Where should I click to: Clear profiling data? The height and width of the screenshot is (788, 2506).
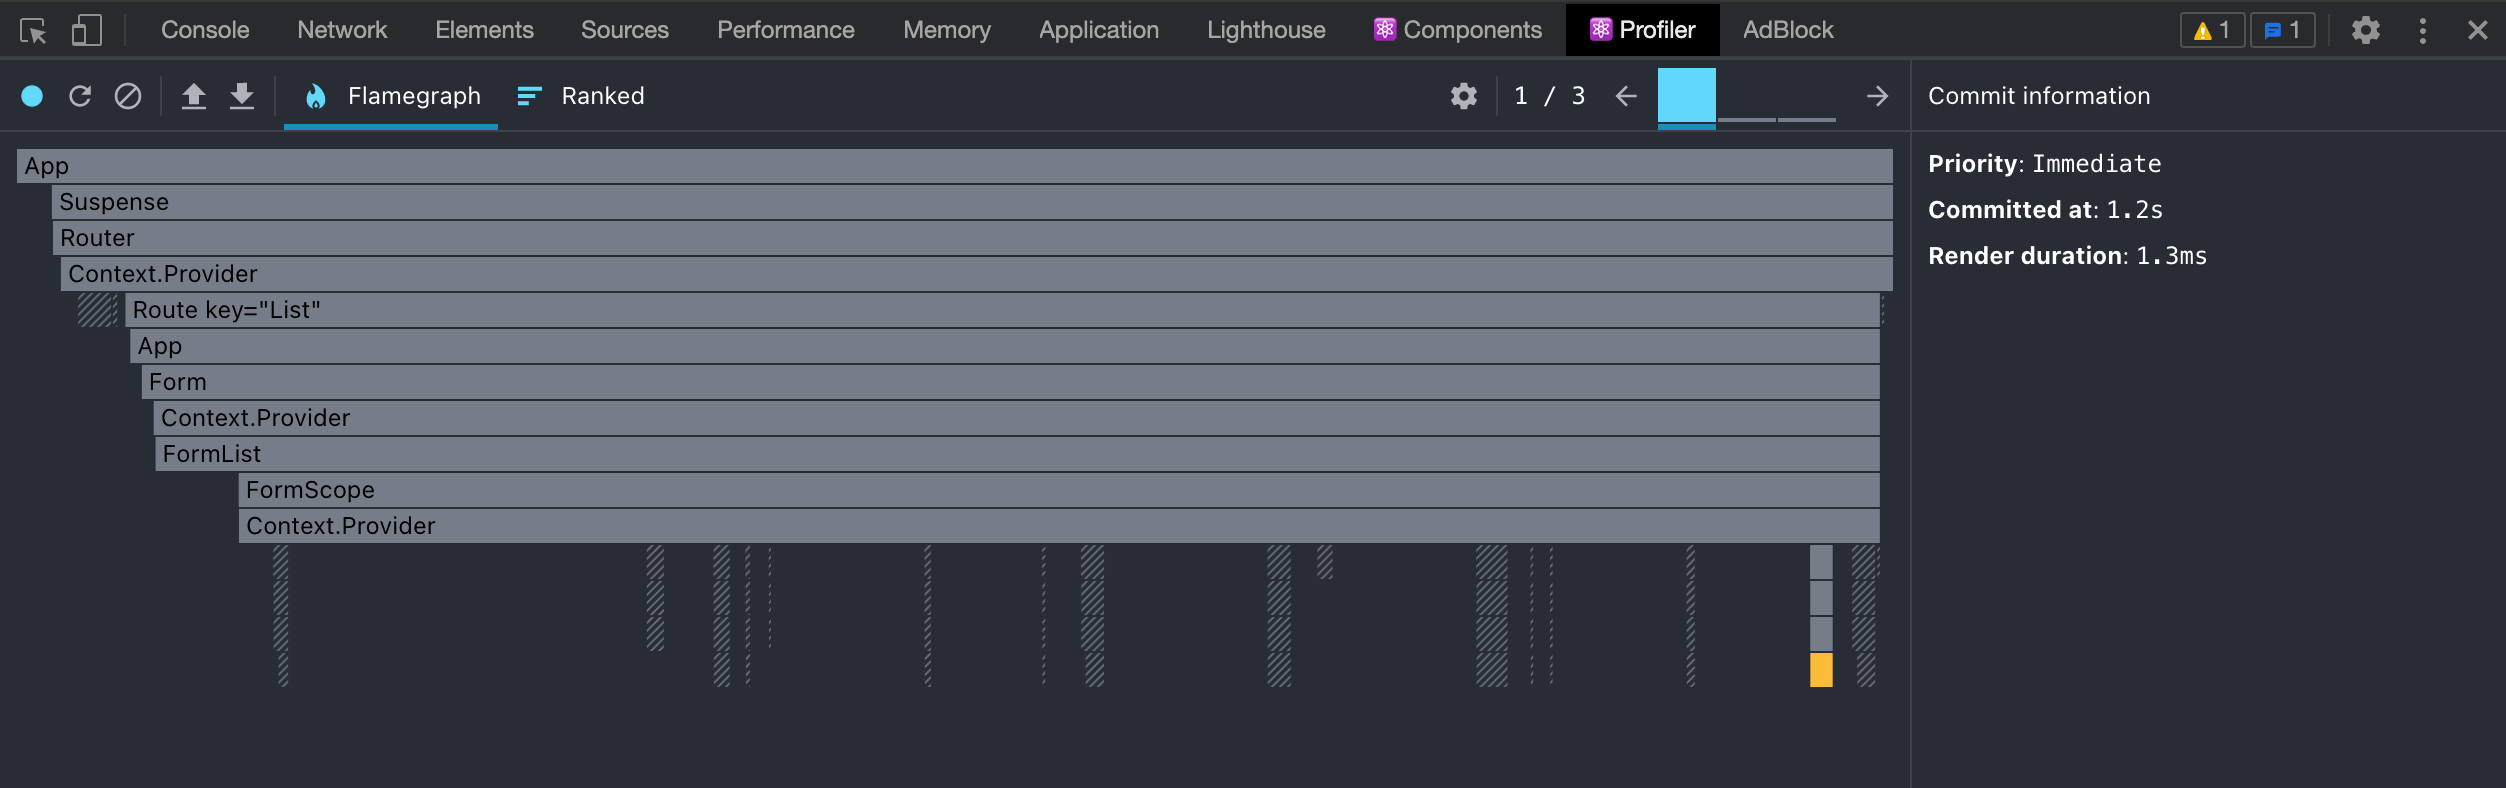[128, 96]
